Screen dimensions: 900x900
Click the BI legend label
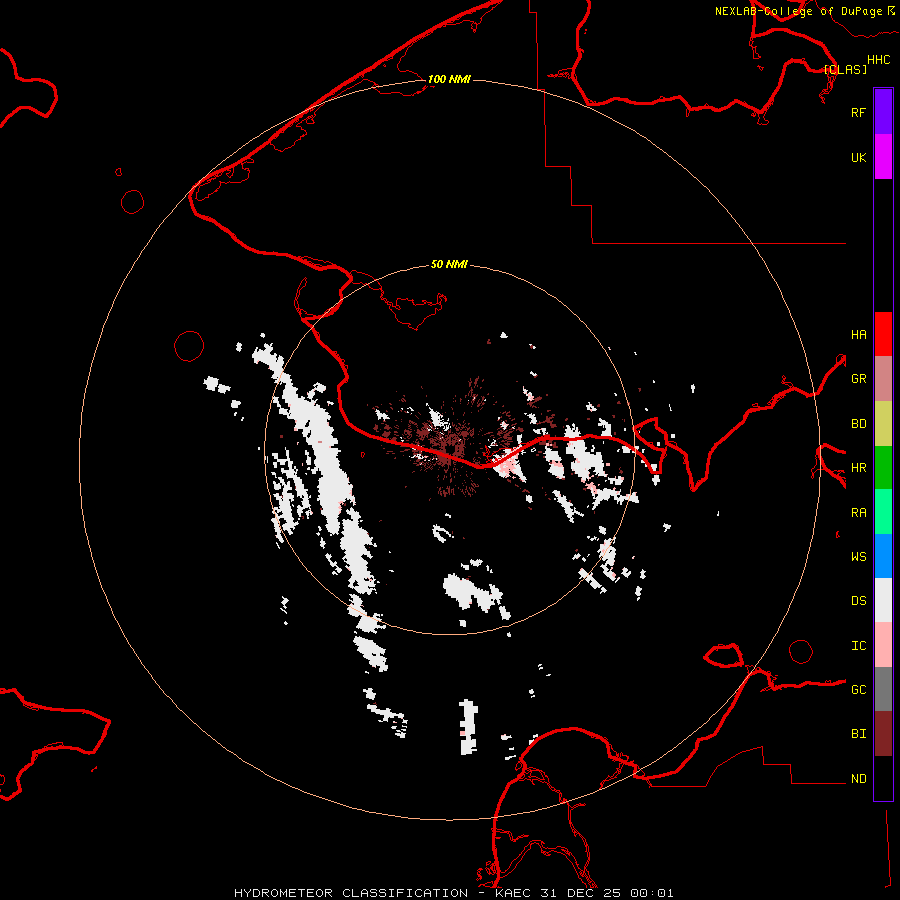point(858,734)
